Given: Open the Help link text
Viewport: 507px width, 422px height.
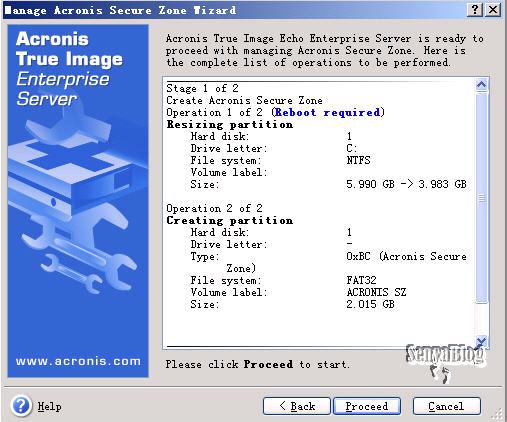Looking at the screenshot, I should 49,407.
